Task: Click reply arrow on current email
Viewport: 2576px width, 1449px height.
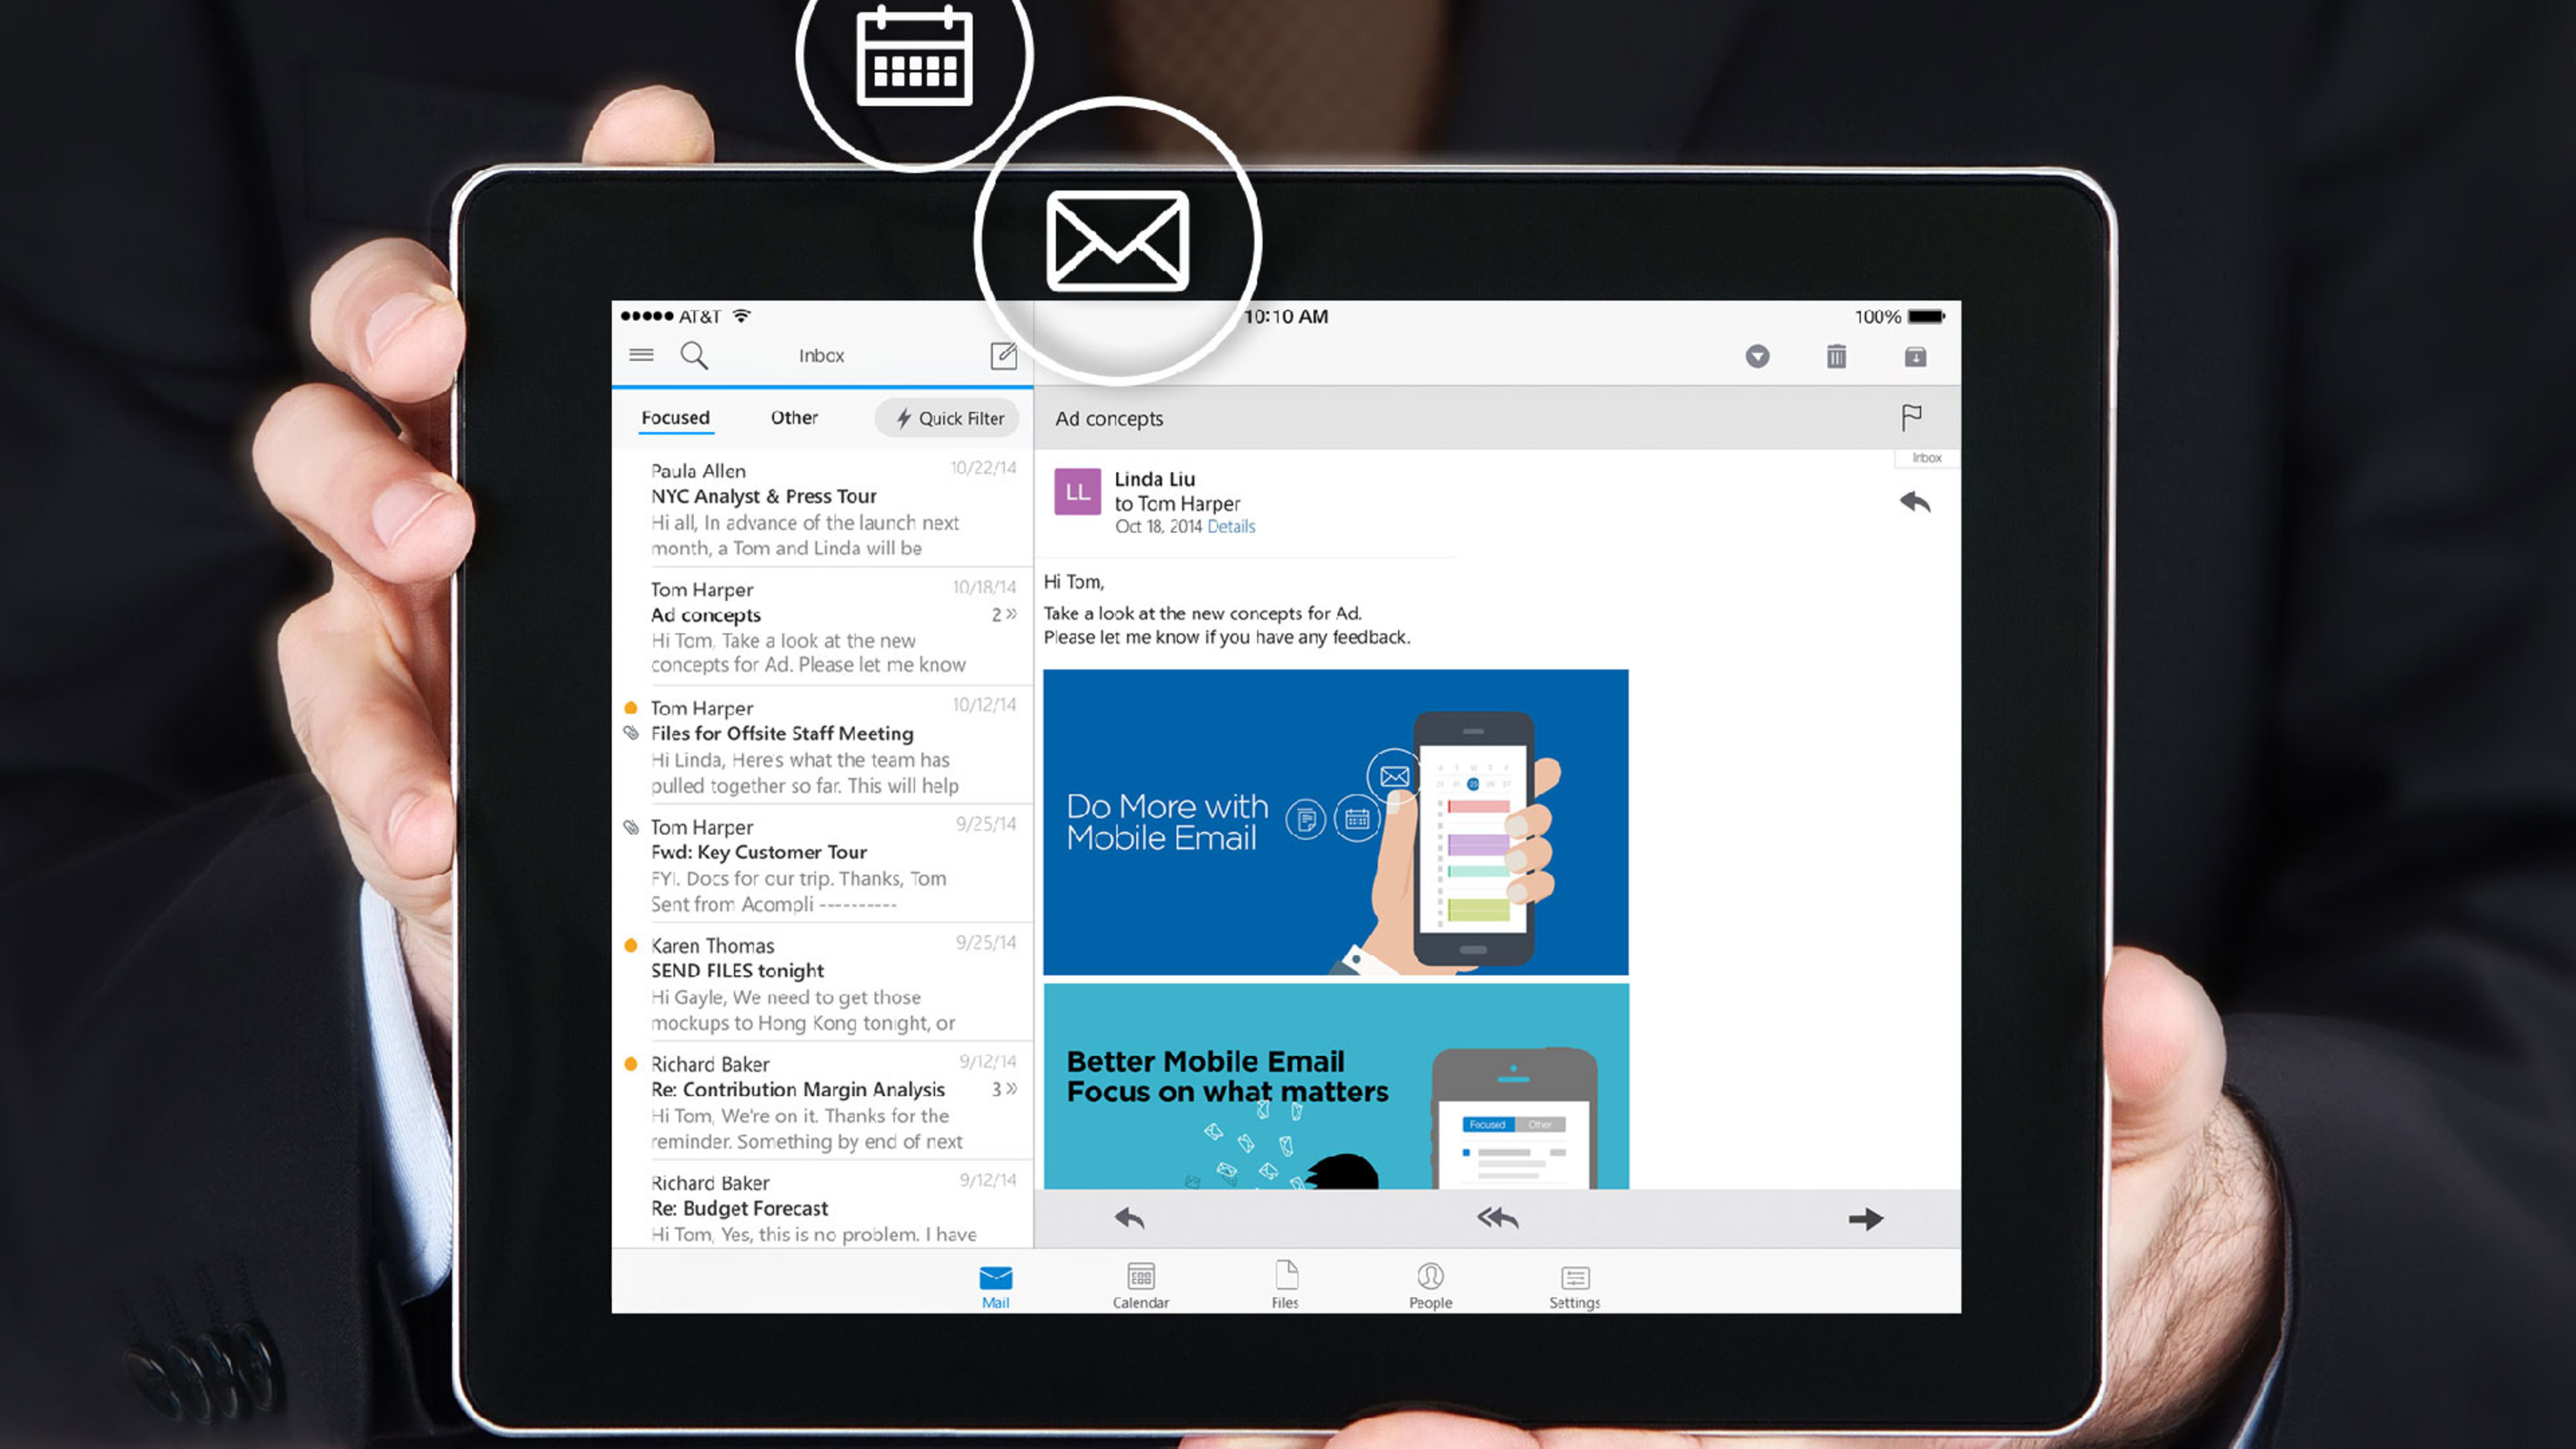Action: click(x=1915, y=502)
